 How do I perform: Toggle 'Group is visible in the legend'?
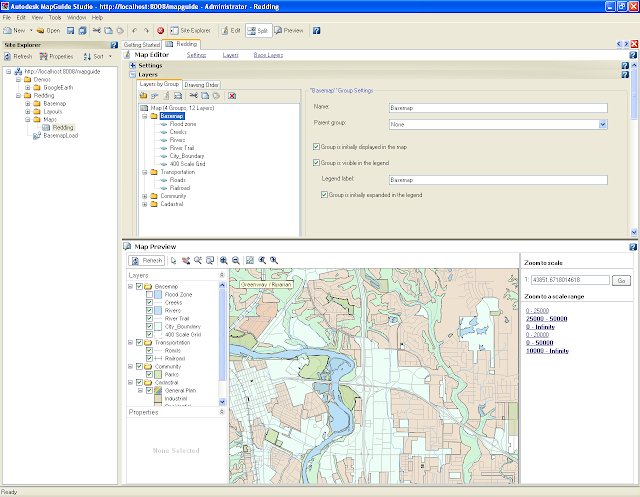tap(316, 163)
